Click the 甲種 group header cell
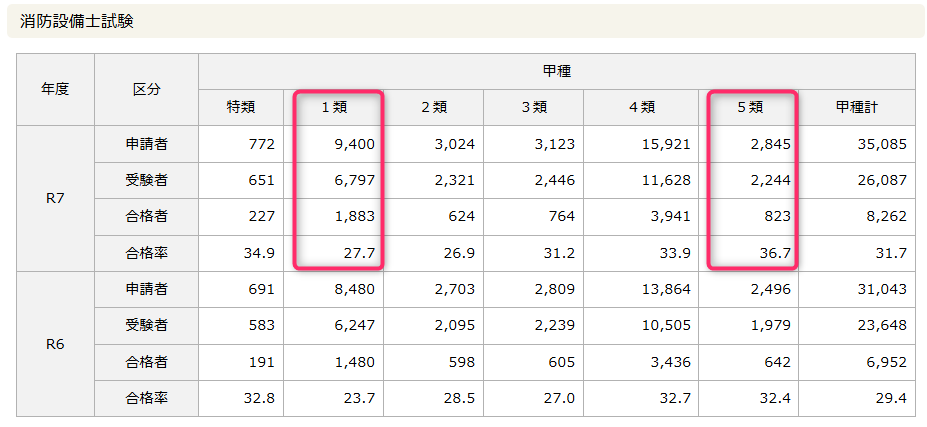The image size is (927, 427). (x=556, y=71)
